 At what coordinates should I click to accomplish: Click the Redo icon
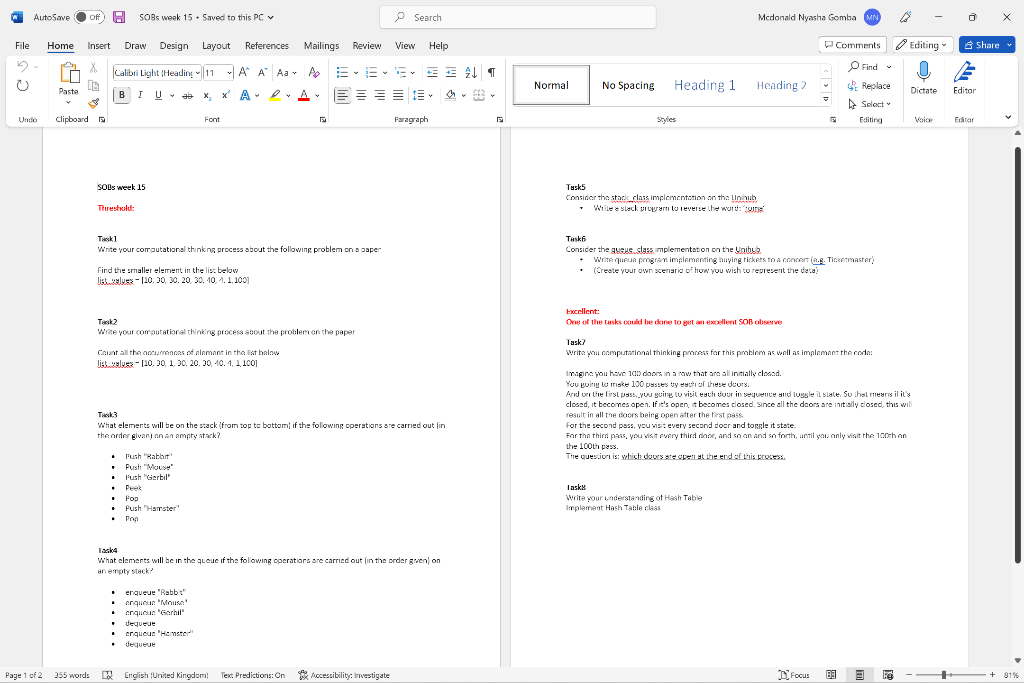click(23, 86)
